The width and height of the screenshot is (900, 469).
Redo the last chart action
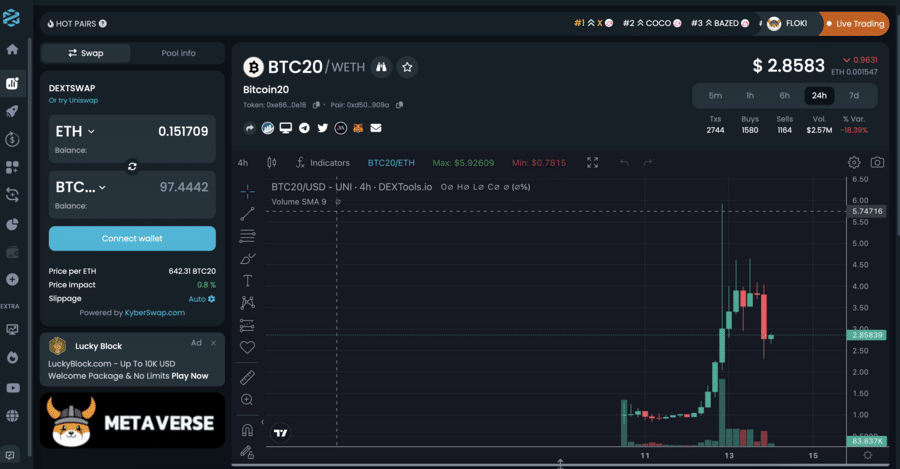coord(648,163)
